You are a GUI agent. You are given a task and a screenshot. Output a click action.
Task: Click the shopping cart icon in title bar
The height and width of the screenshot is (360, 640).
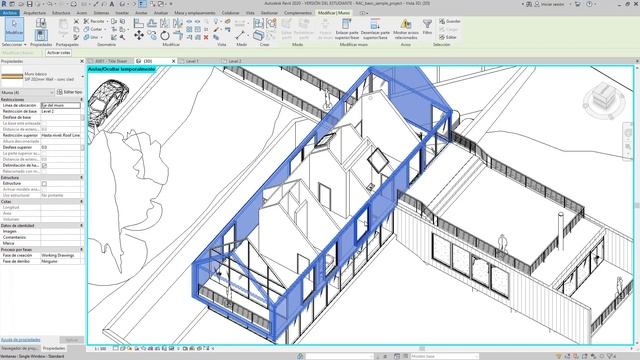578,4
